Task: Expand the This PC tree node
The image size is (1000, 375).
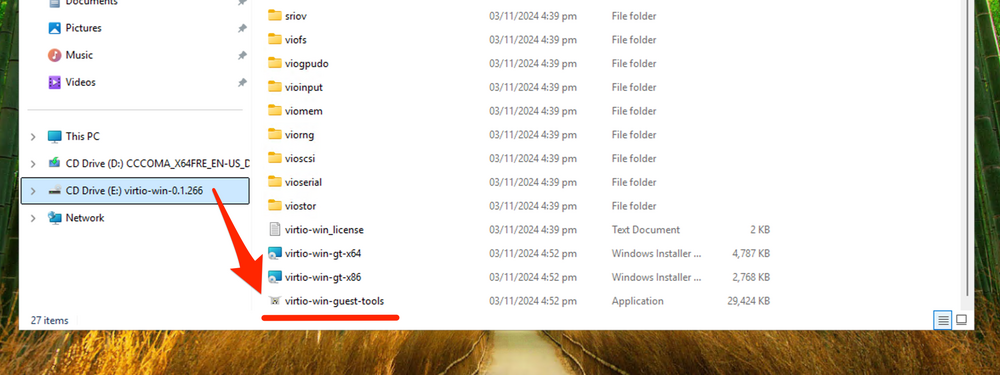Action: (x=33, y=136)
